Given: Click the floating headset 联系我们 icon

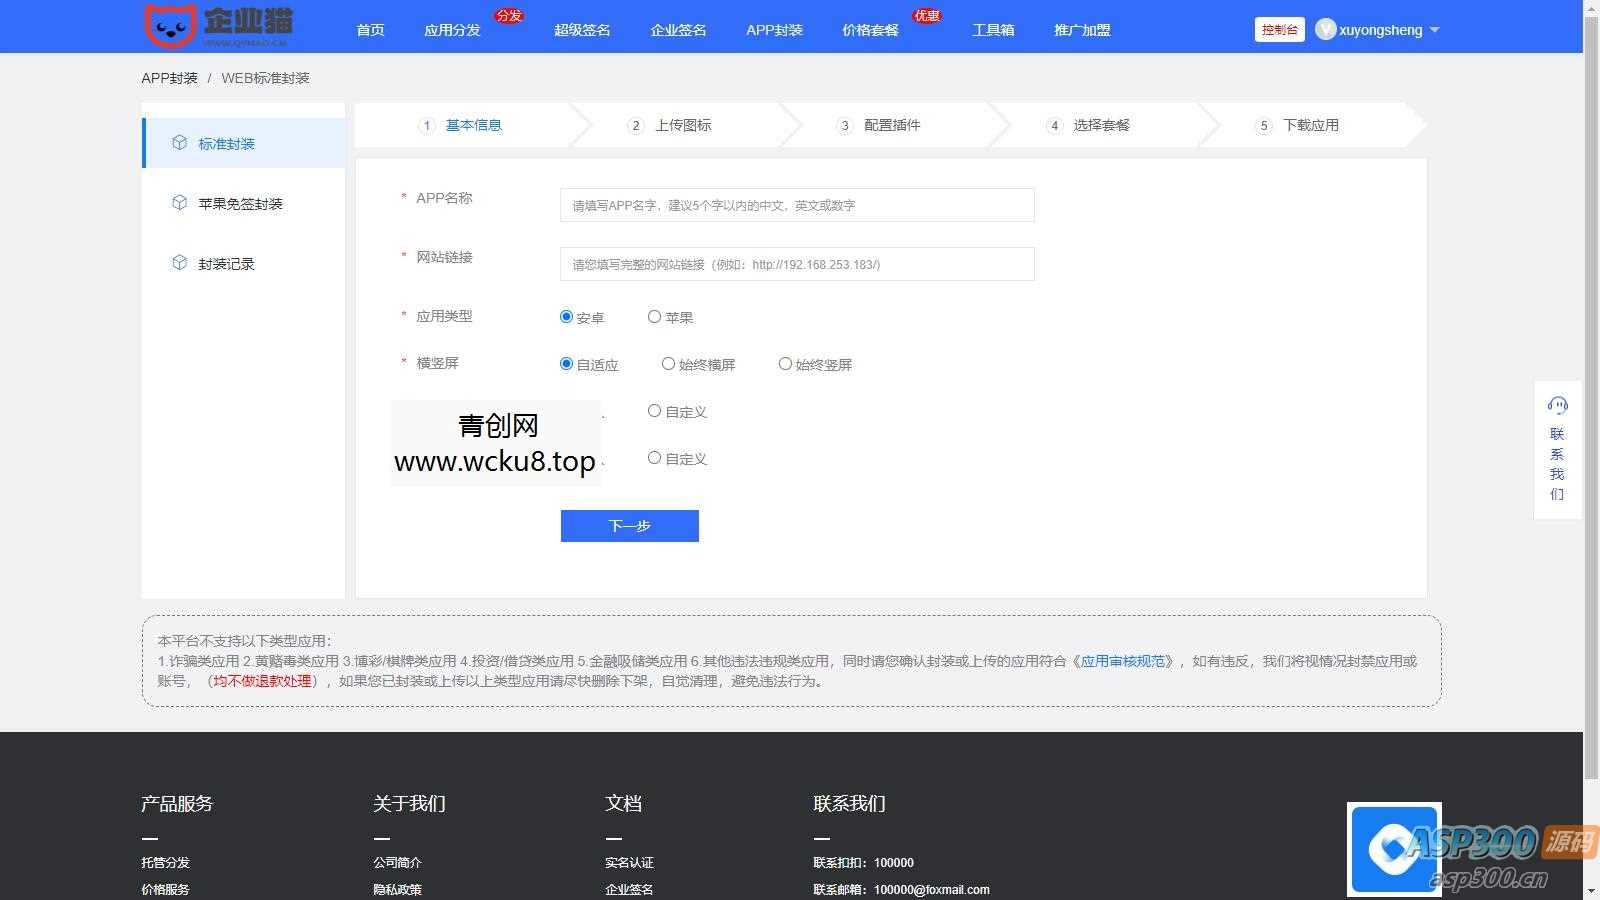Looking at the screenshot, I should pyautogui.click(x=1558, y=405).
